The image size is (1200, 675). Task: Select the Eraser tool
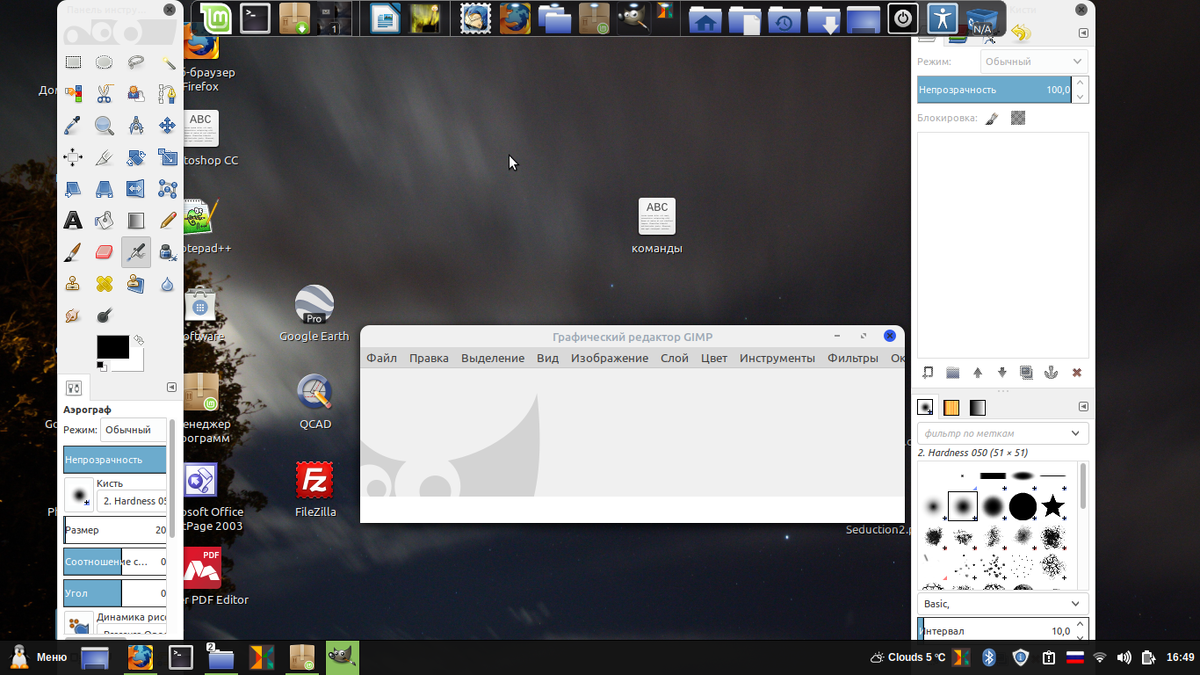point(104,253)
